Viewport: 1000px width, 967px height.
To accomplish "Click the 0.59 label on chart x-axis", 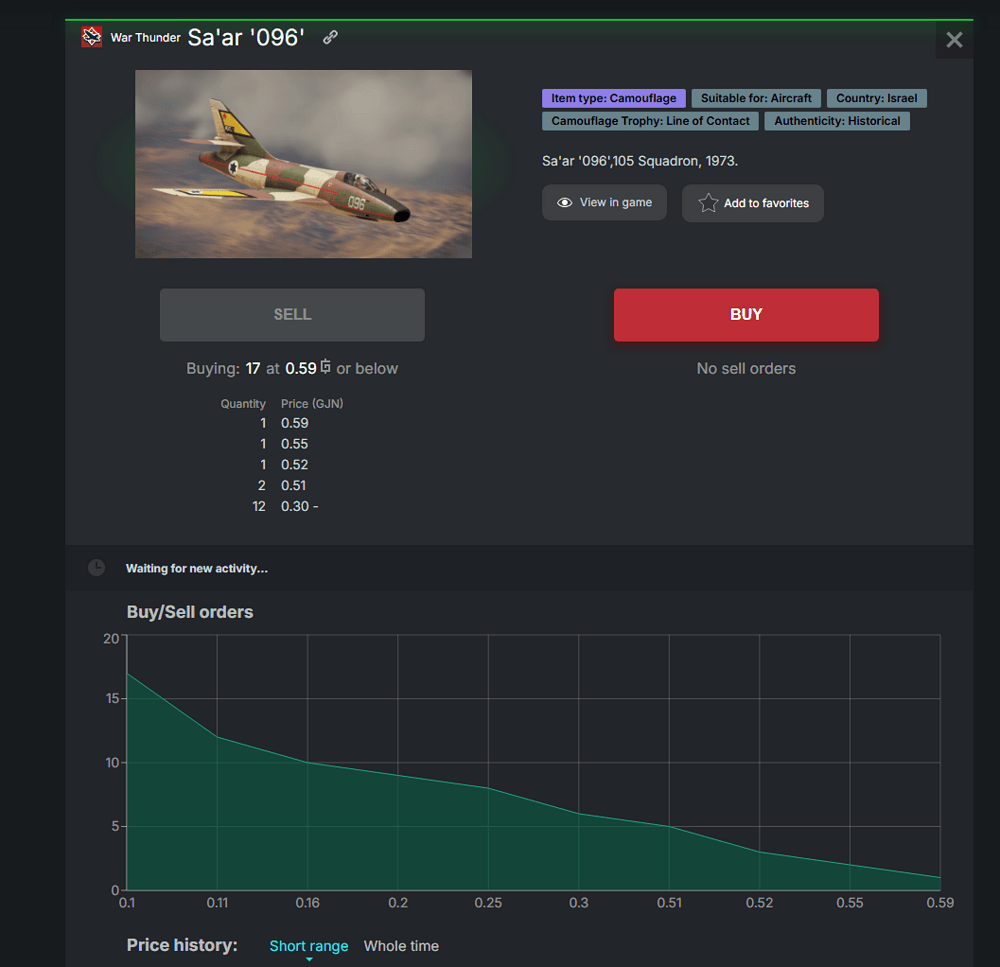I will click(940, 903).
